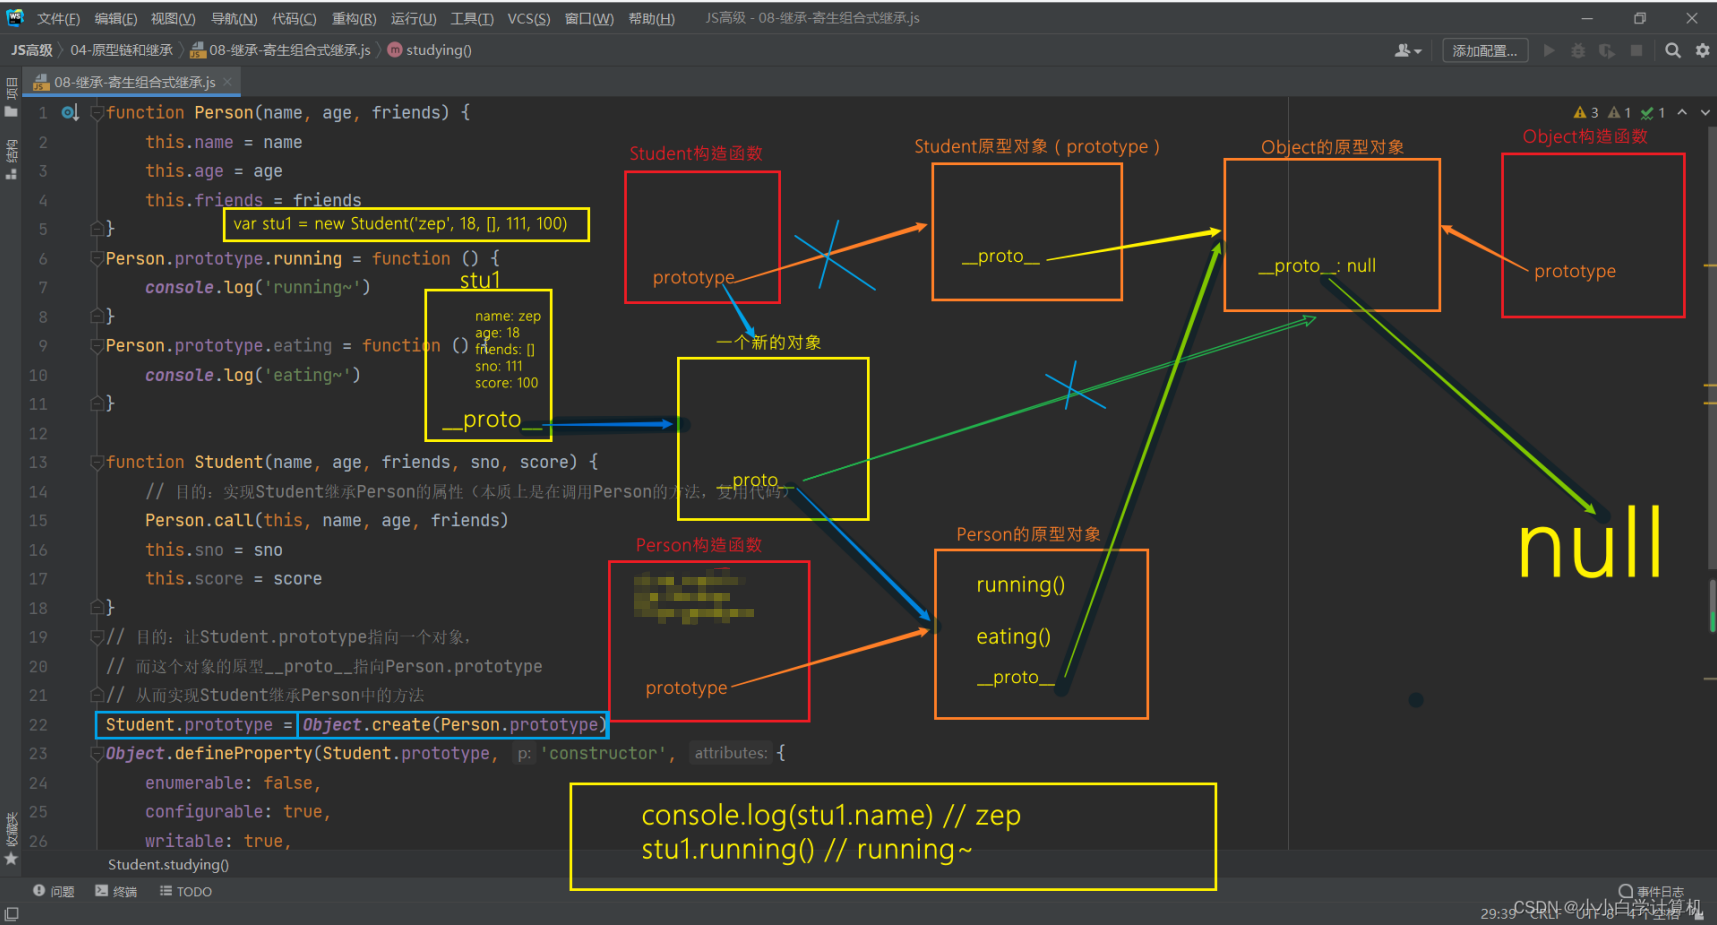Click the Run with Coverage icon
1717x925 pixels.
point(1607,50)
